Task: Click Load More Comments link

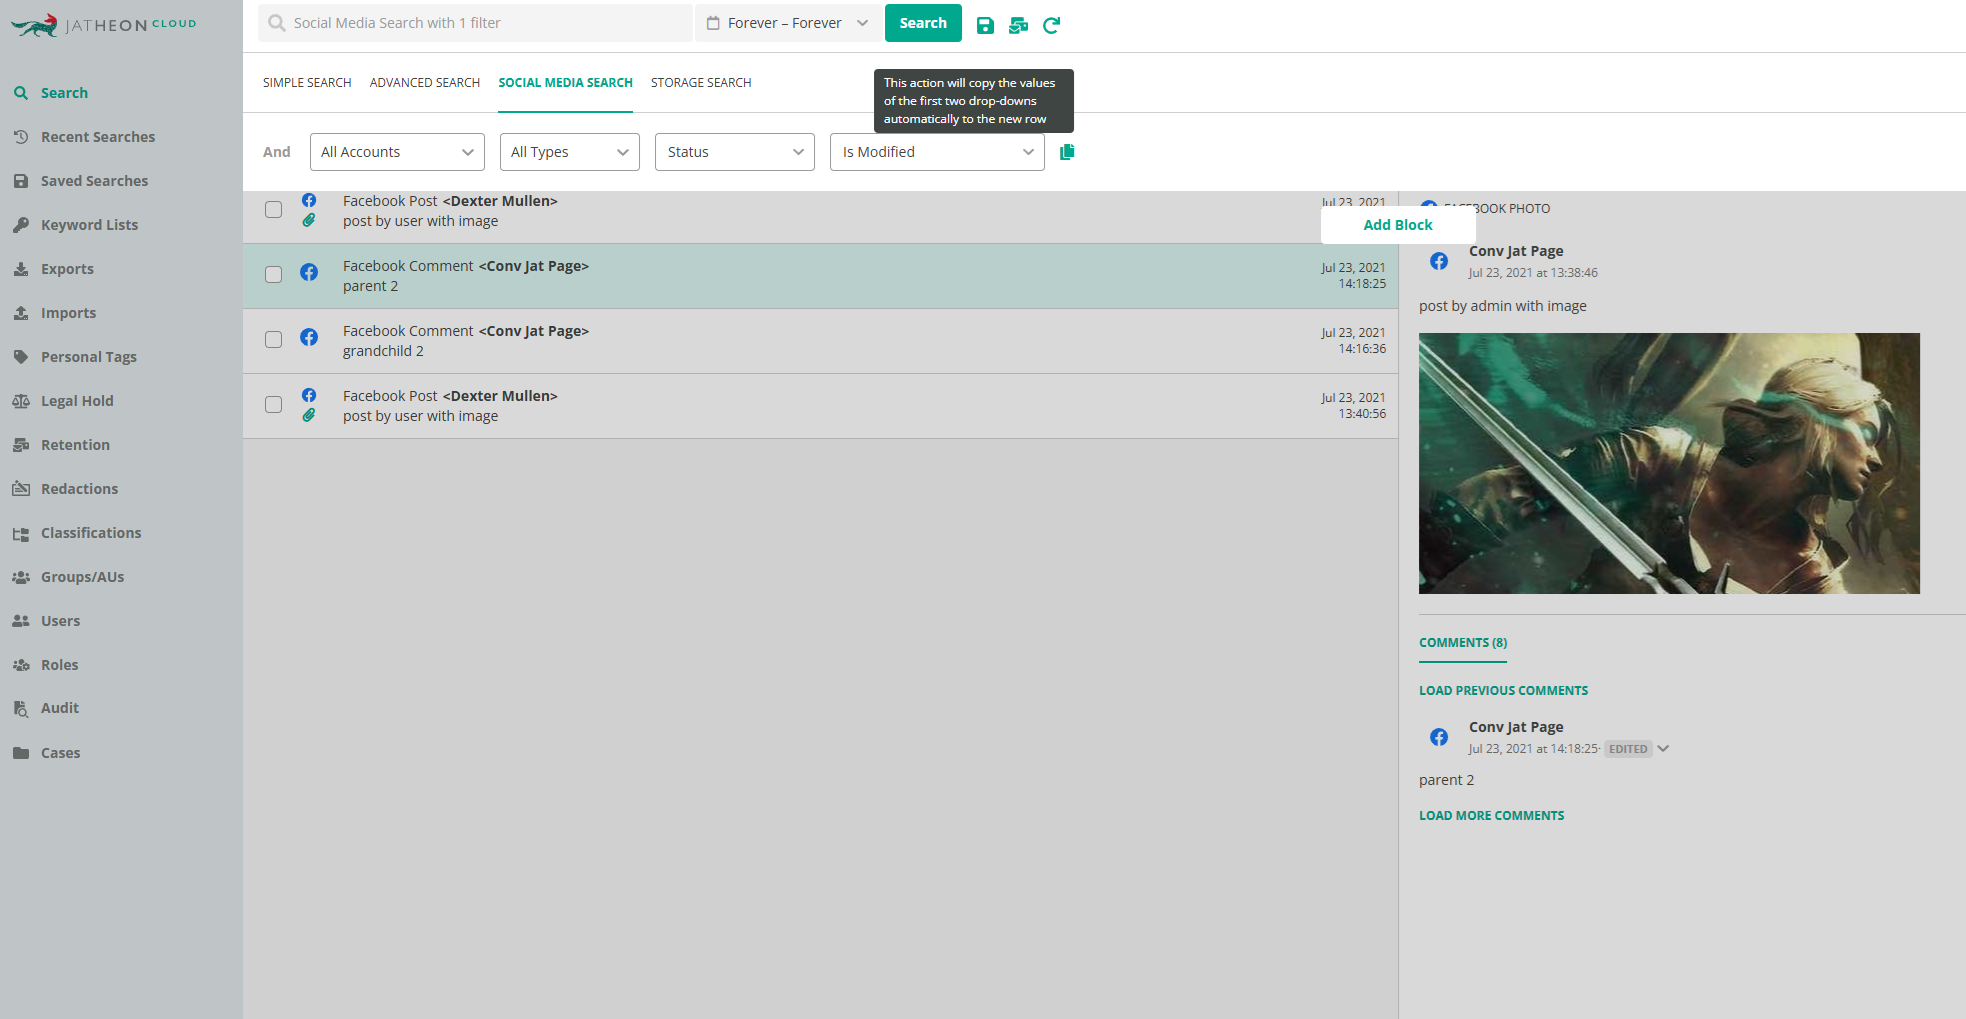Action: [x=1491, y=816]
